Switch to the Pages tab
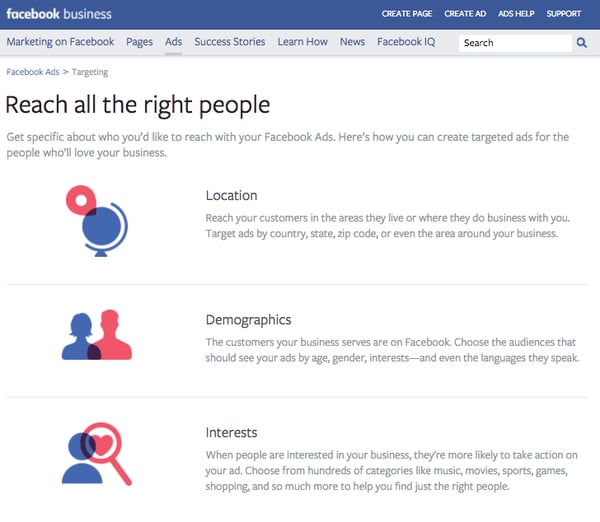600x522 pixels. [x=139, y=42]
